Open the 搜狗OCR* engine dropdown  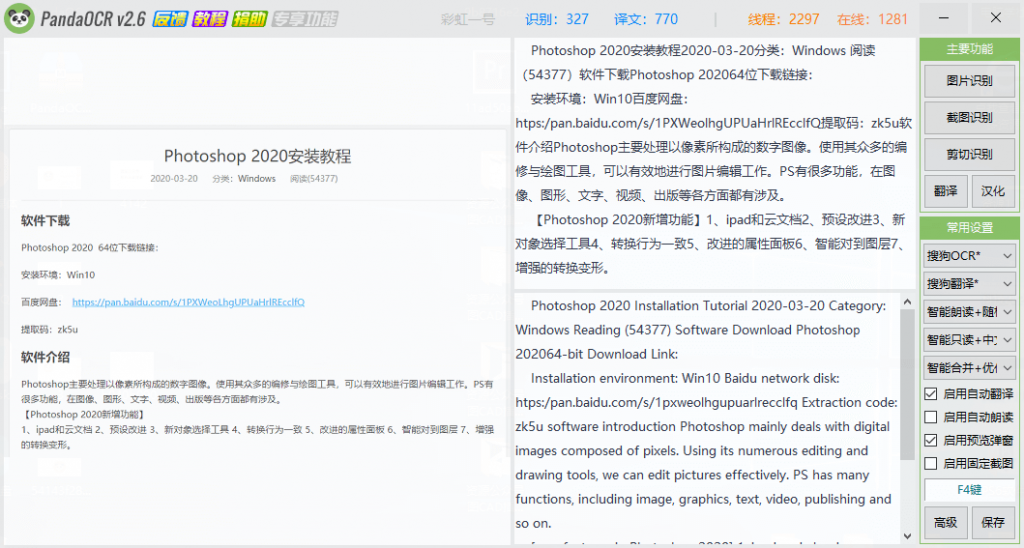point(969,255)
